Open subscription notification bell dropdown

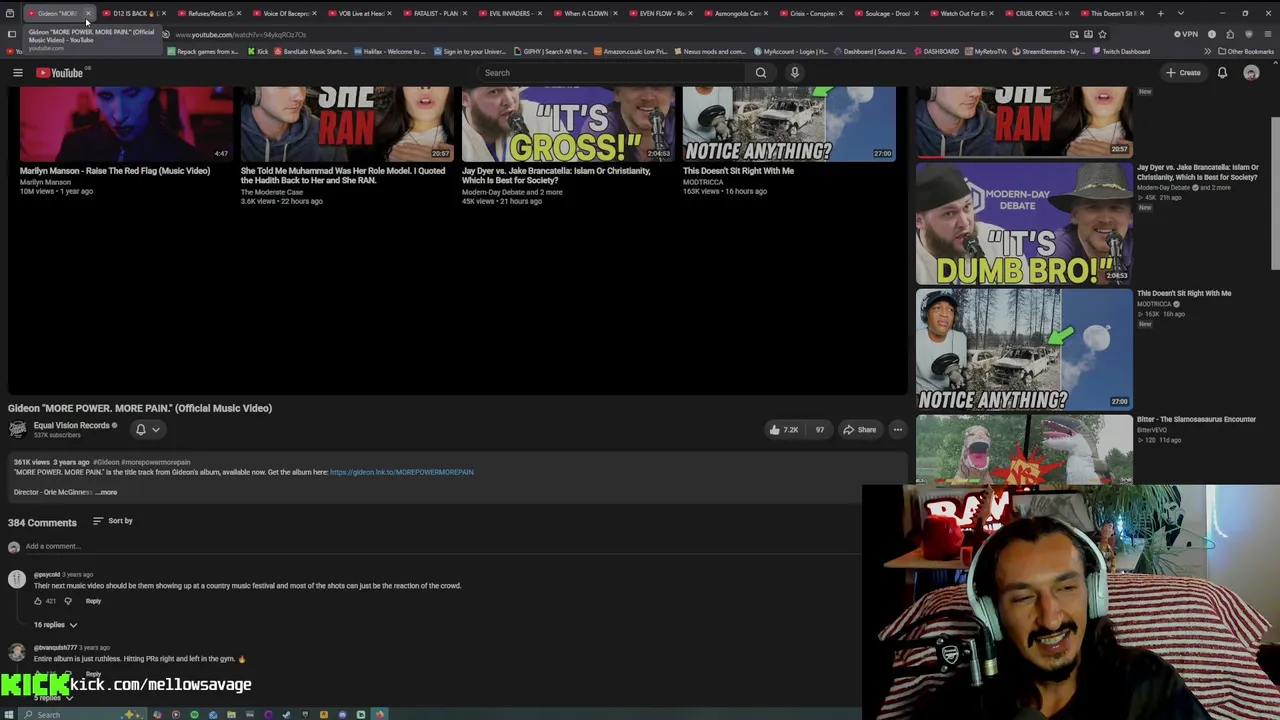147,430
